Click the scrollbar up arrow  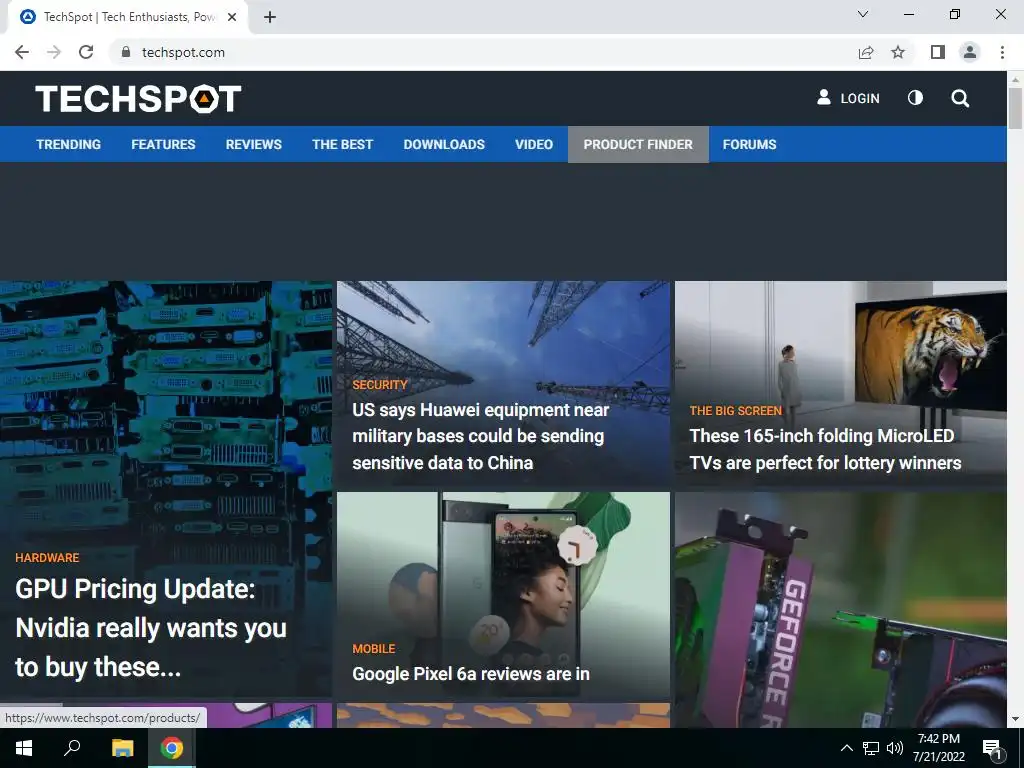1015,79
